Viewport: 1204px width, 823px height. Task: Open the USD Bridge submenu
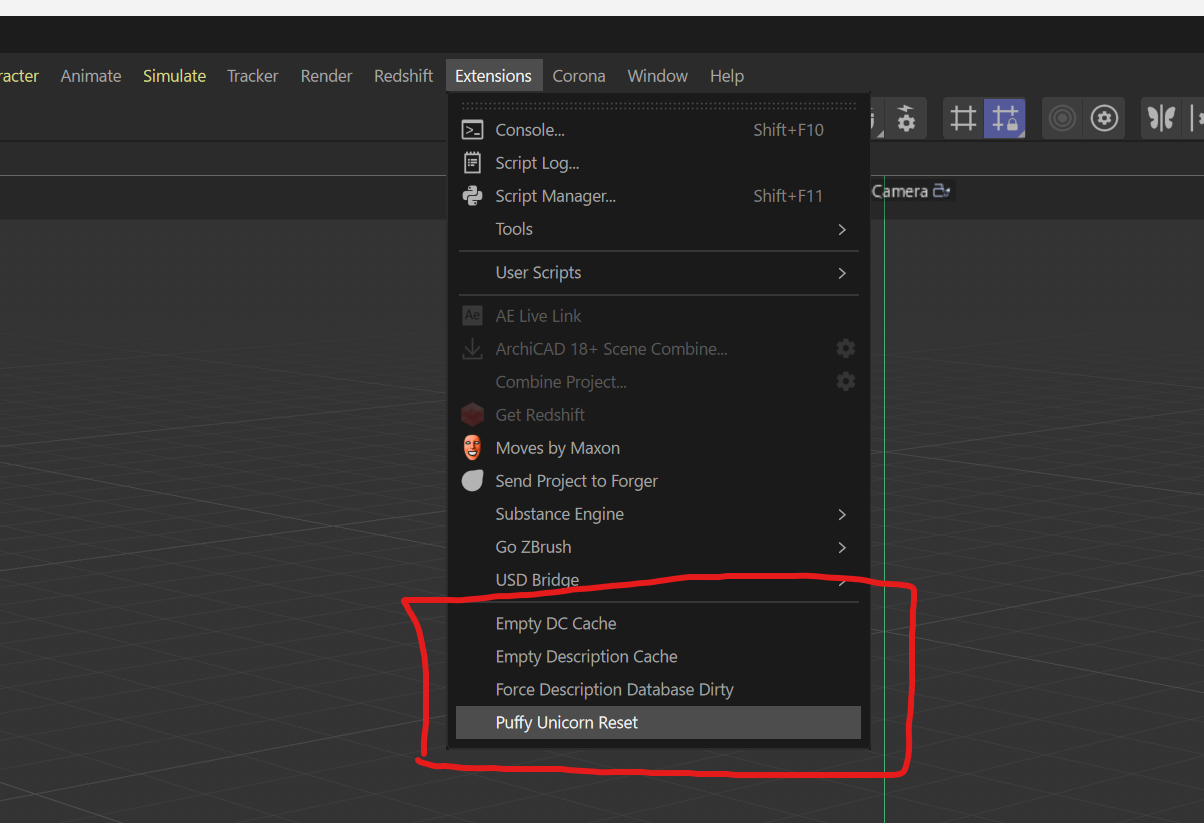[658, 580]
